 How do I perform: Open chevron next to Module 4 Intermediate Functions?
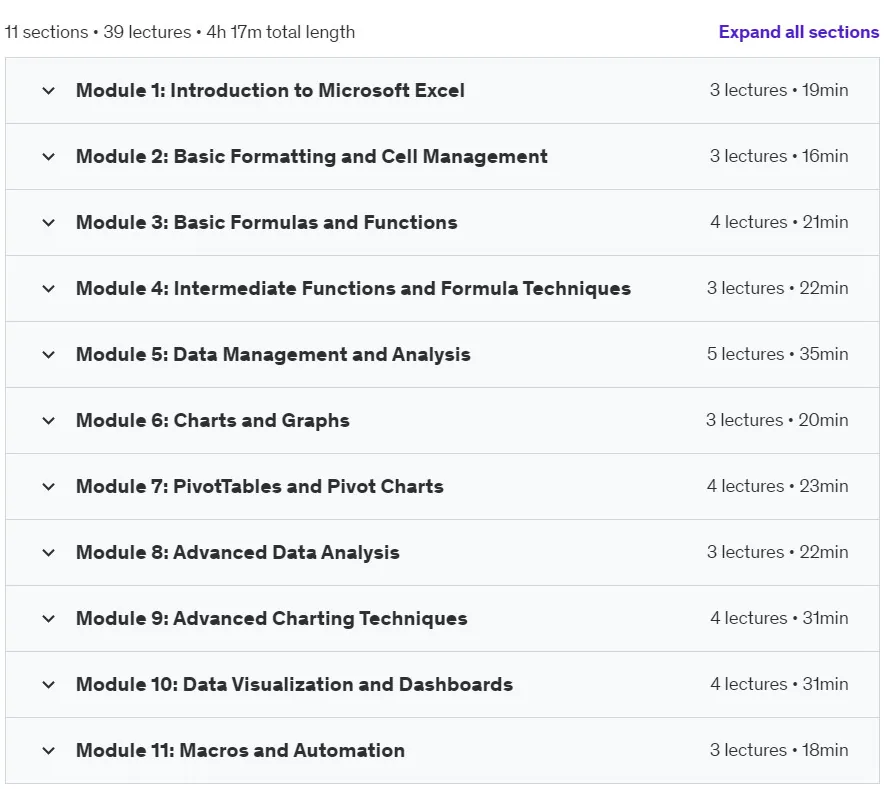pyautogui.click(x=48, y=289)
